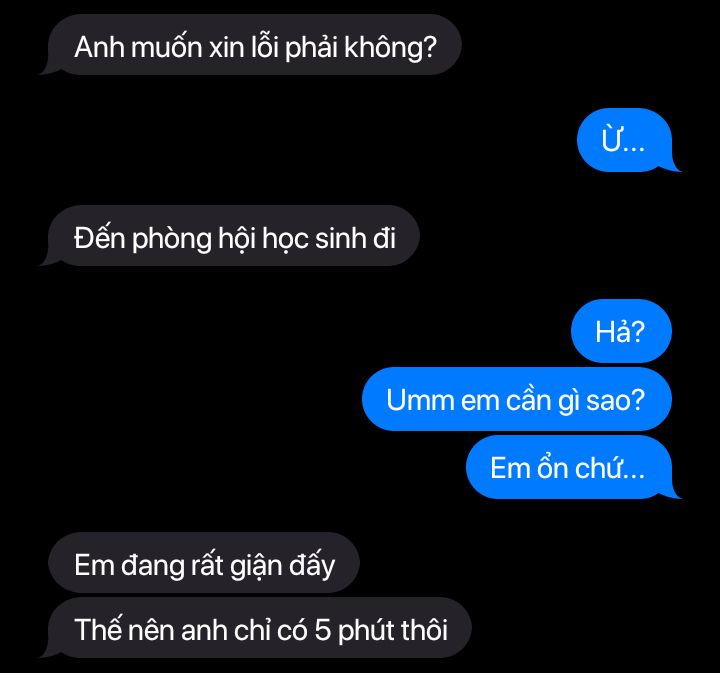This screenshot has width=720, height=673.
Task: Tap the 'Umm em cần gì sao?' bubble
Action: 517,399
